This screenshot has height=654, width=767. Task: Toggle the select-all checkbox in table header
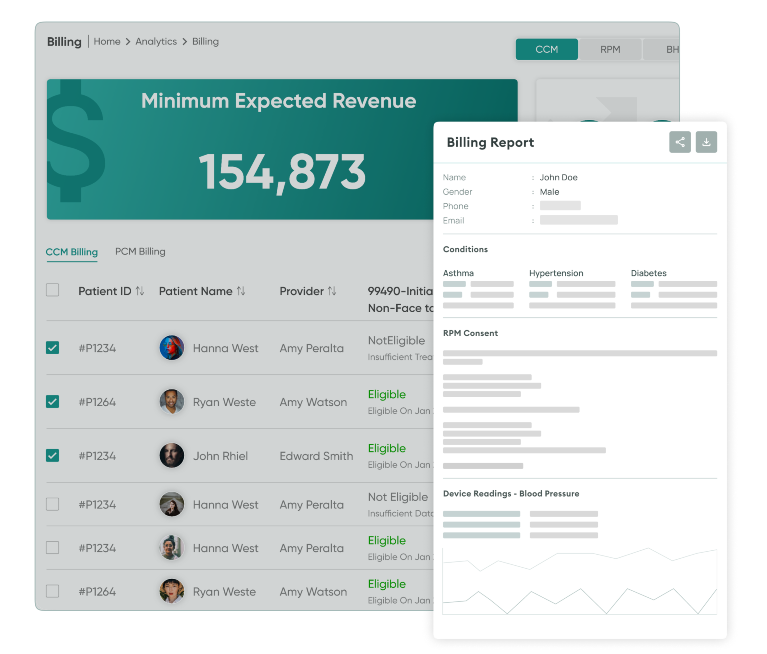coord(53,290)
